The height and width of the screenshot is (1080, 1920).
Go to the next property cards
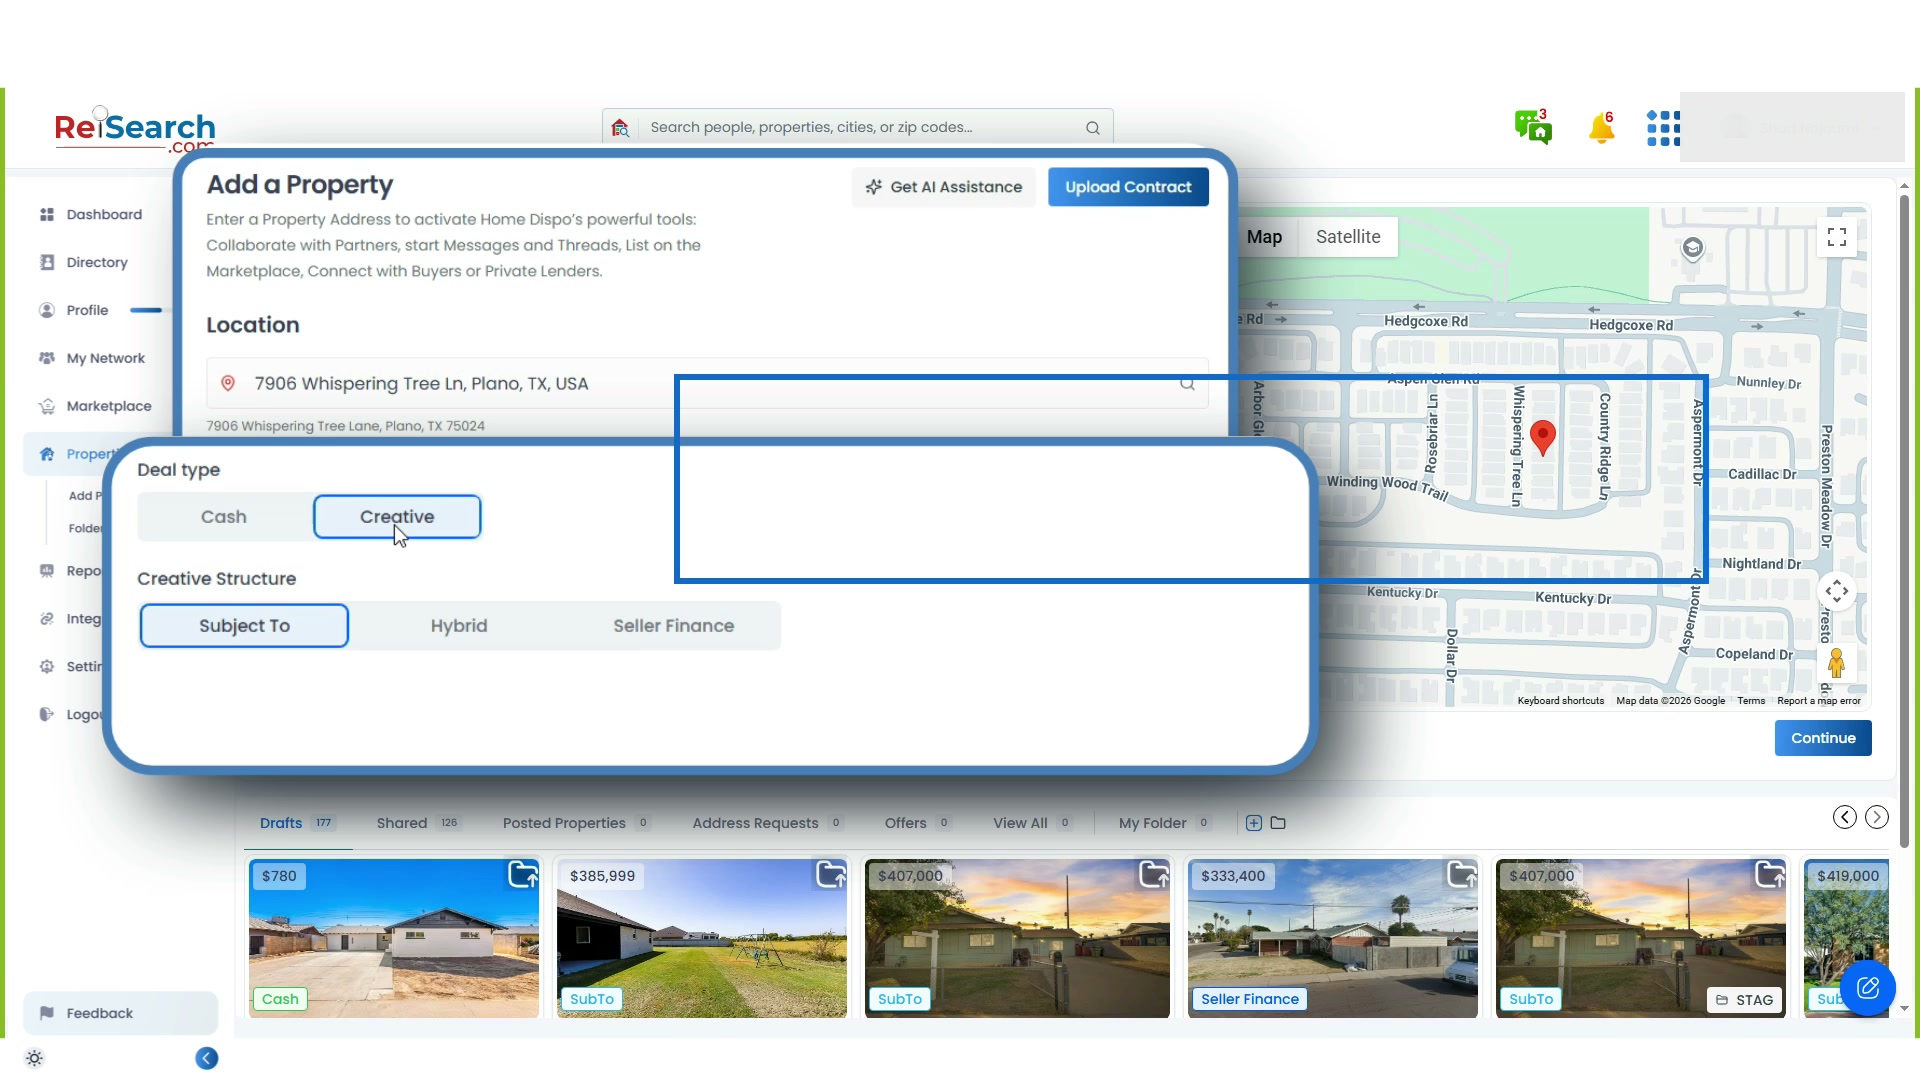click(1877, 817)
